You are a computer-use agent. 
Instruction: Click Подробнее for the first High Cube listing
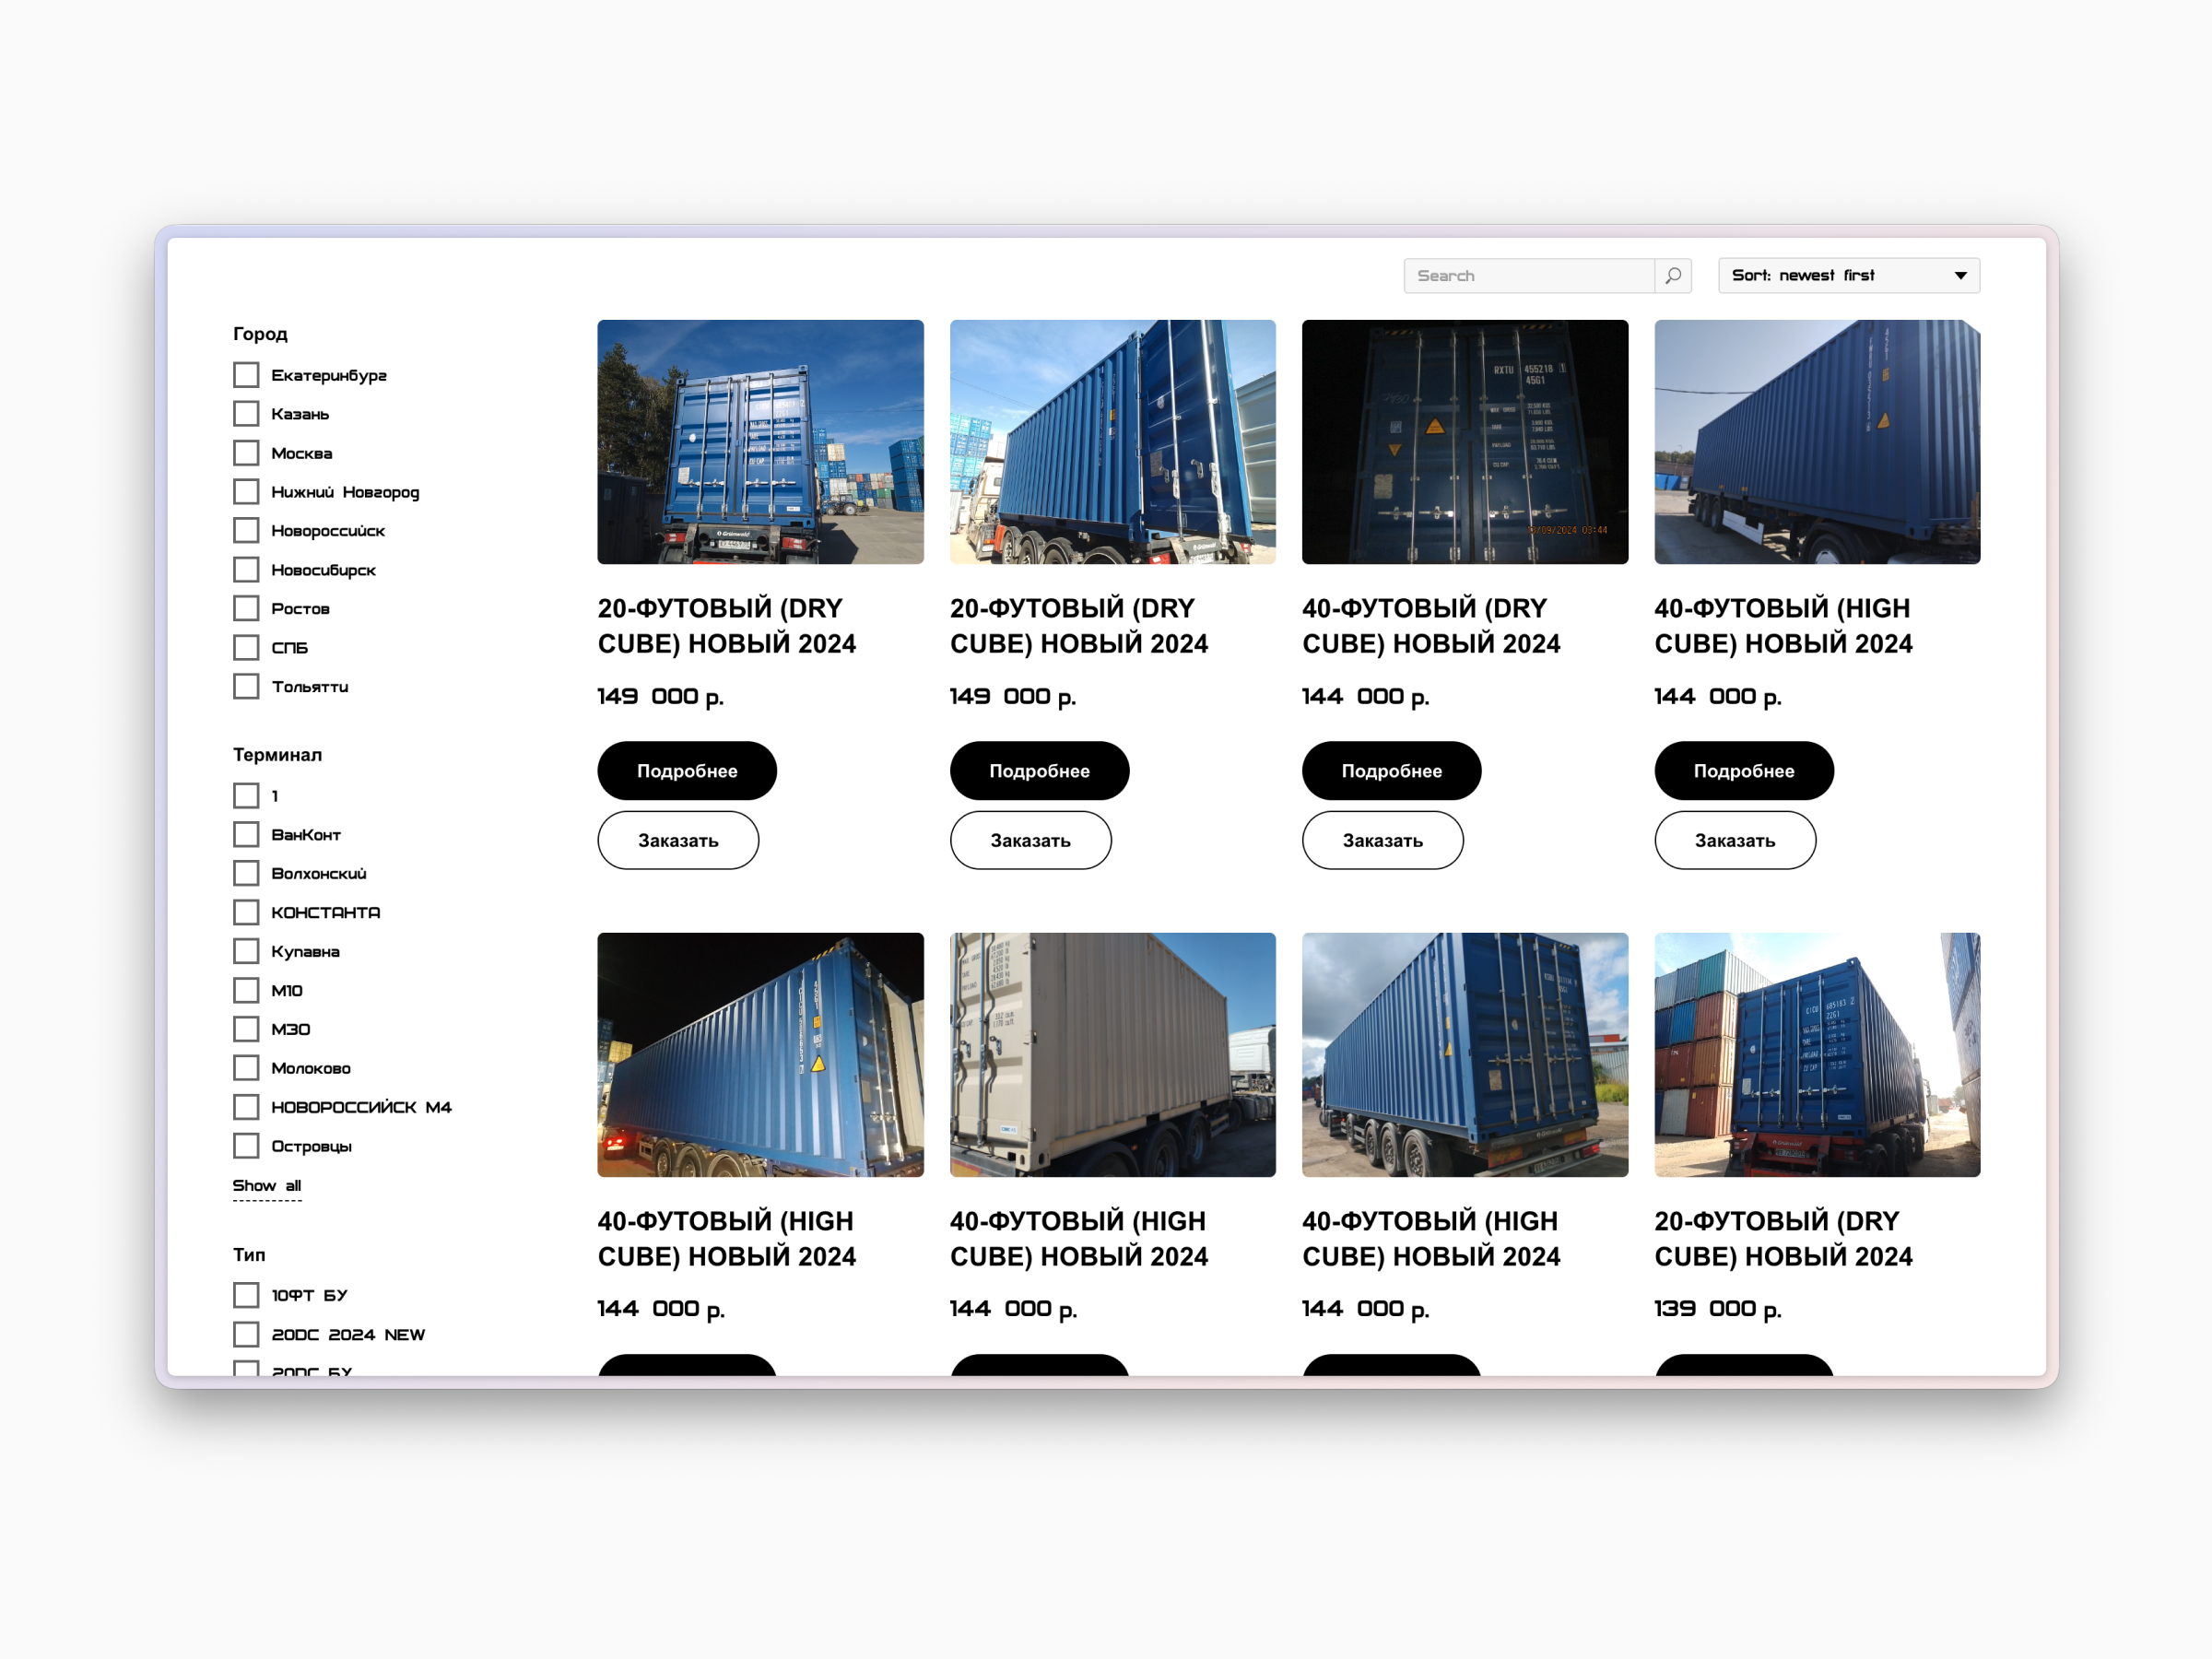click(x=1743, y=771)
